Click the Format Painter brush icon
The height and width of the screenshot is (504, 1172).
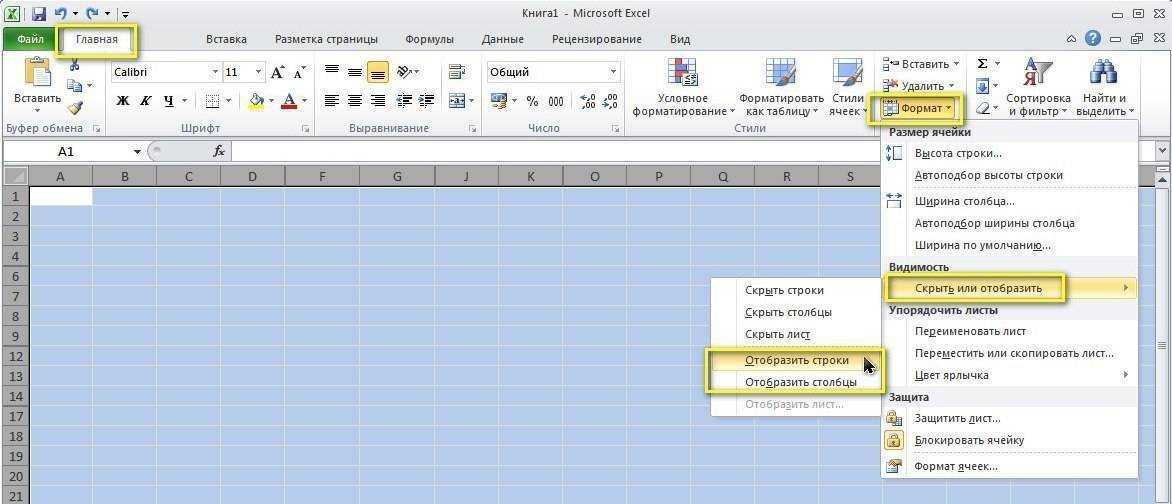pos(74,108)
